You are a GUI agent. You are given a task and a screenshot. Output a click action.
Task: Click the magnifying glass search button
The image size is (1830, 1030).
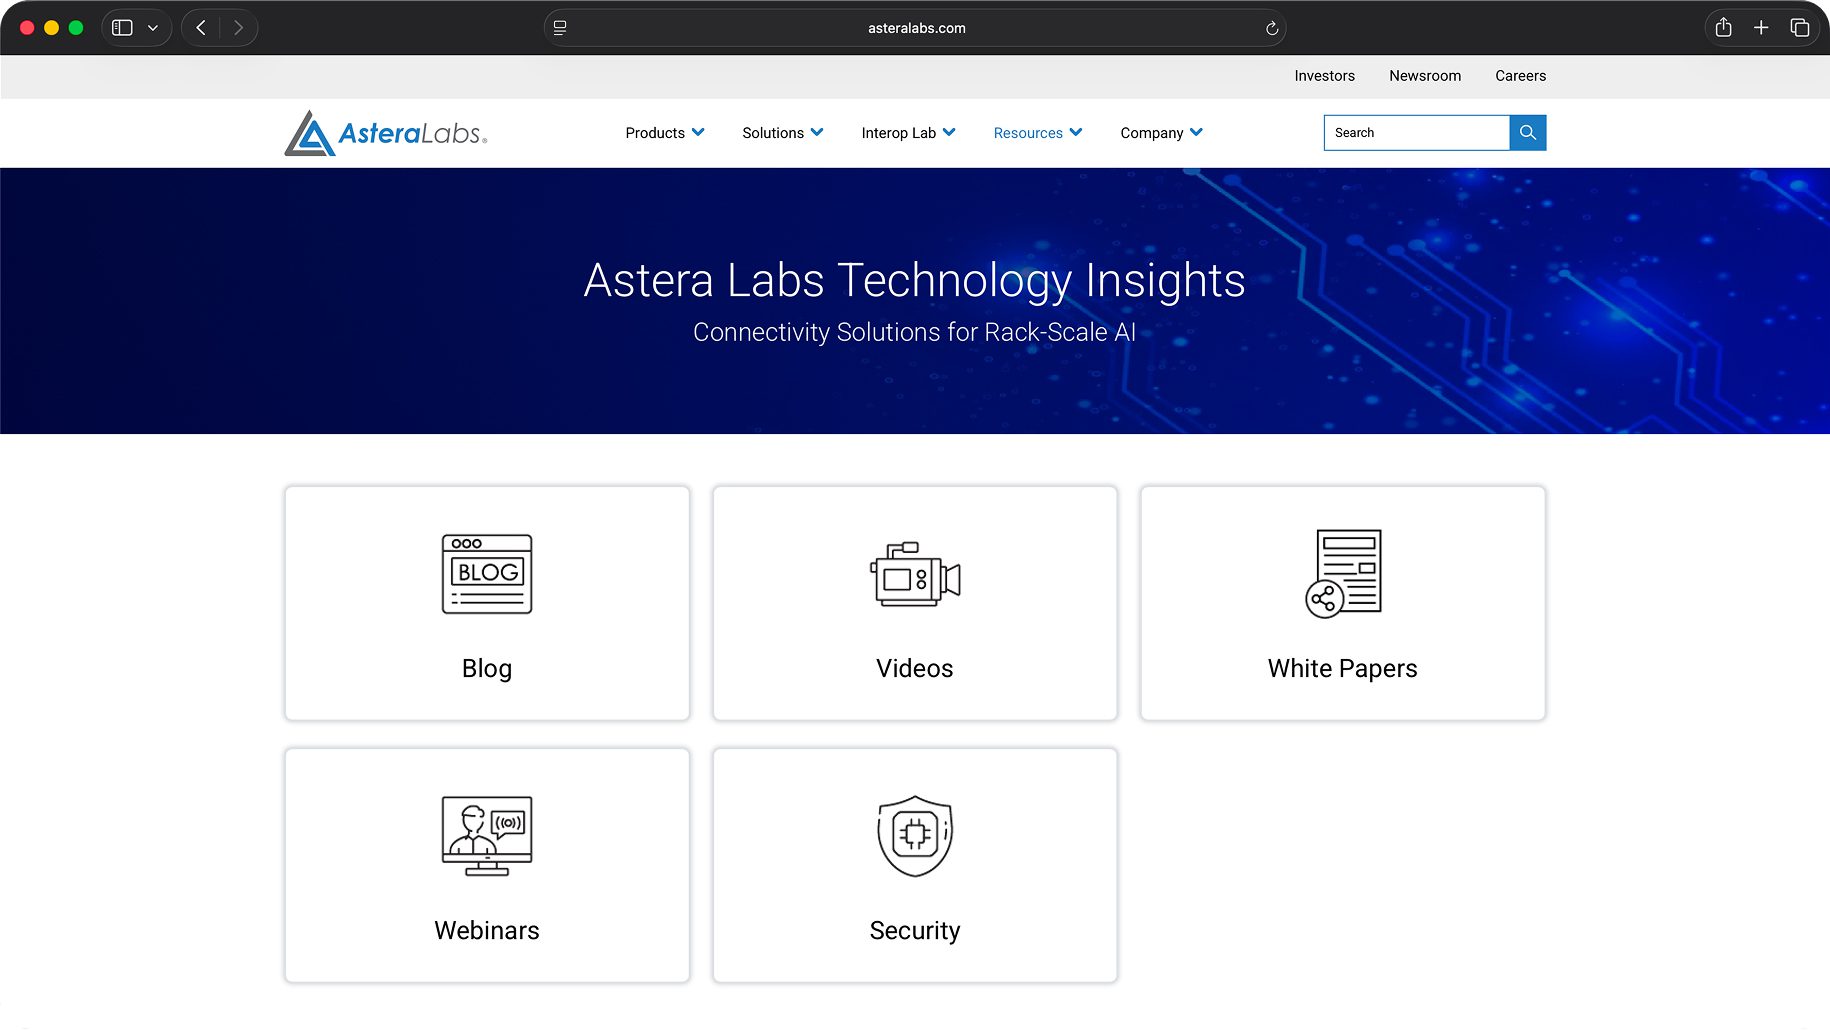1527,133
